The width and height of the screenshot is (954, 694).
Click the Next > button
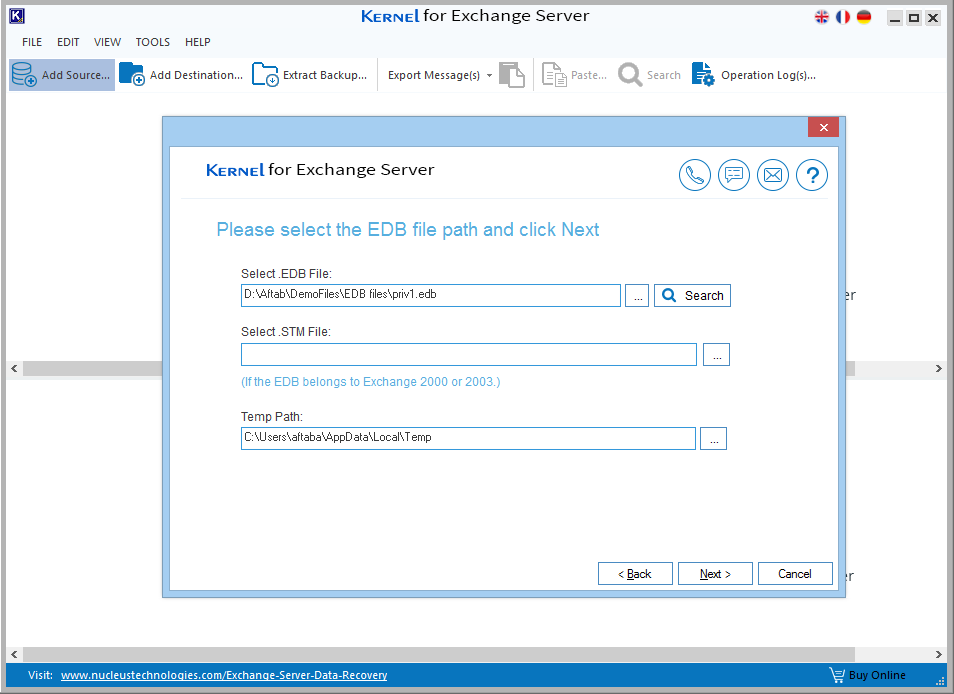click(x=715, y=574)
